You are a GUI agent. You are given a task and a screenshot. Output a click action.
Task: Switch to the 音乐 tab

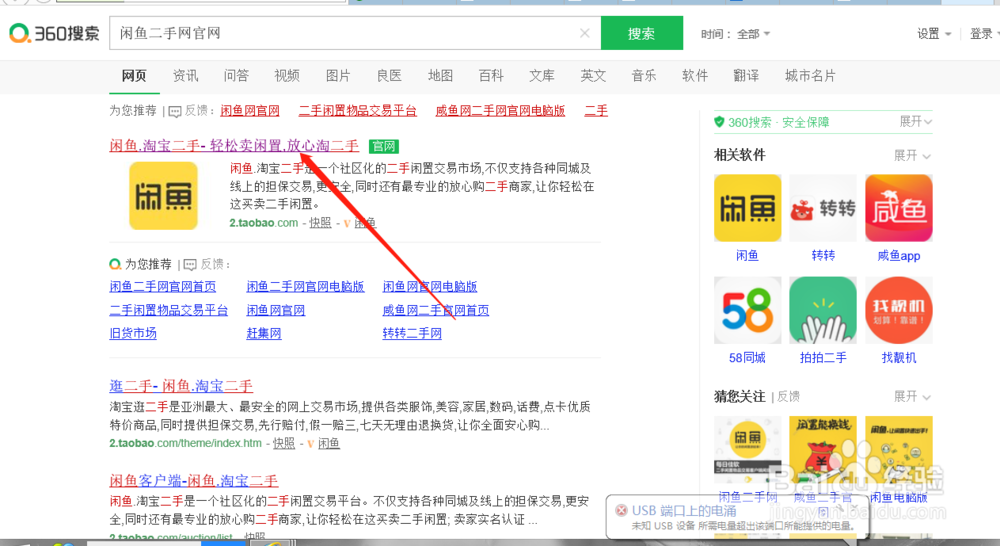[x=644, y=76]
